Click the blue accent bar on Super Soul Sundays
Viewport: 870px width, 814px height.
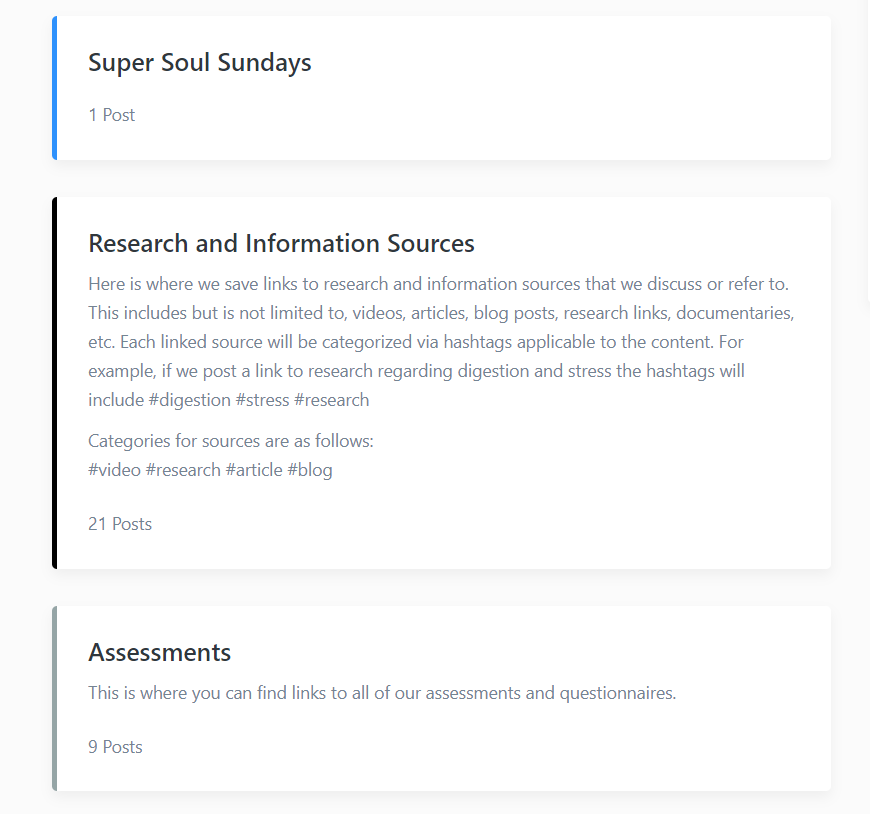click(x=55, y=88)
